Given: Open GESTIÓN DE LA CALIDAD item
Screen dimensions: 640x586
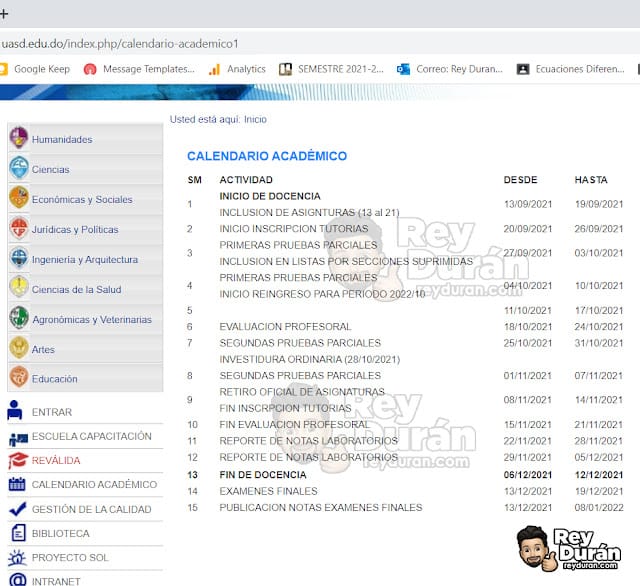Looking at the screenshot, I should pyautogui.click(x=92, y=509).
